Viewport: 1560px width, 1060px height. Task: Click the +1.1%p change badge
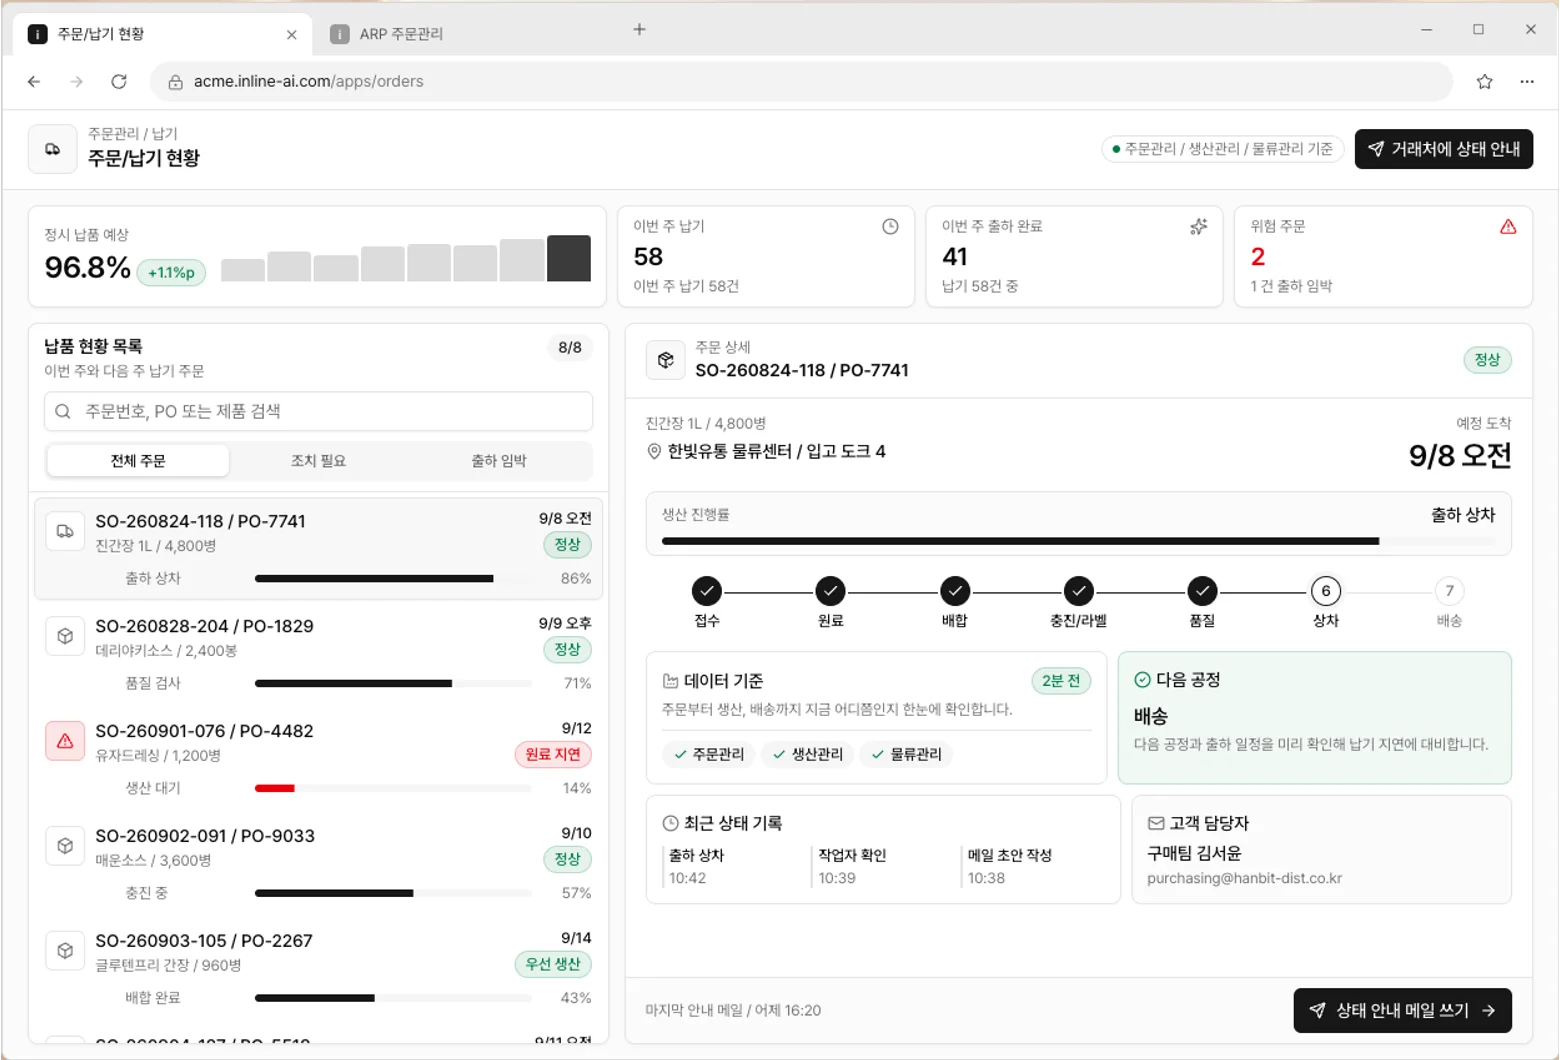click(171, 272)
